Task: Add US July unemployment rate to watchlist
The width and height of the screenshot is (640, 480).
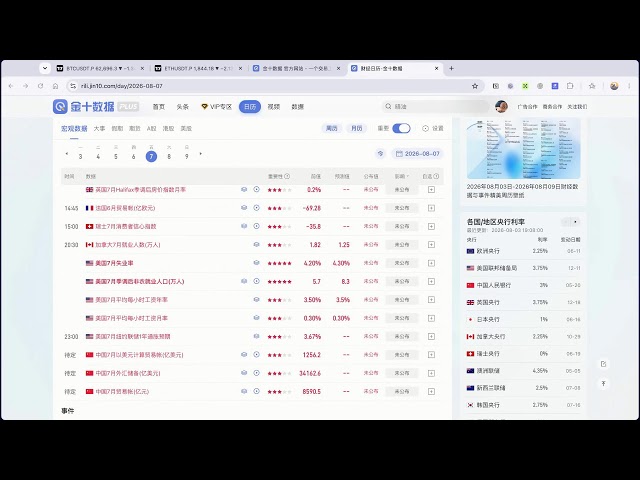Action: [x=431, y=263]
